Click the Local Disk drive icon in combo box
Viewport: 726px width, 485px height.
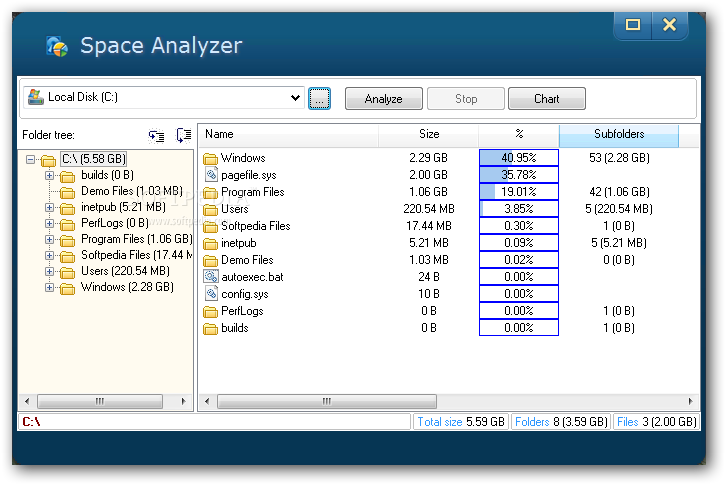coord(36,97)
